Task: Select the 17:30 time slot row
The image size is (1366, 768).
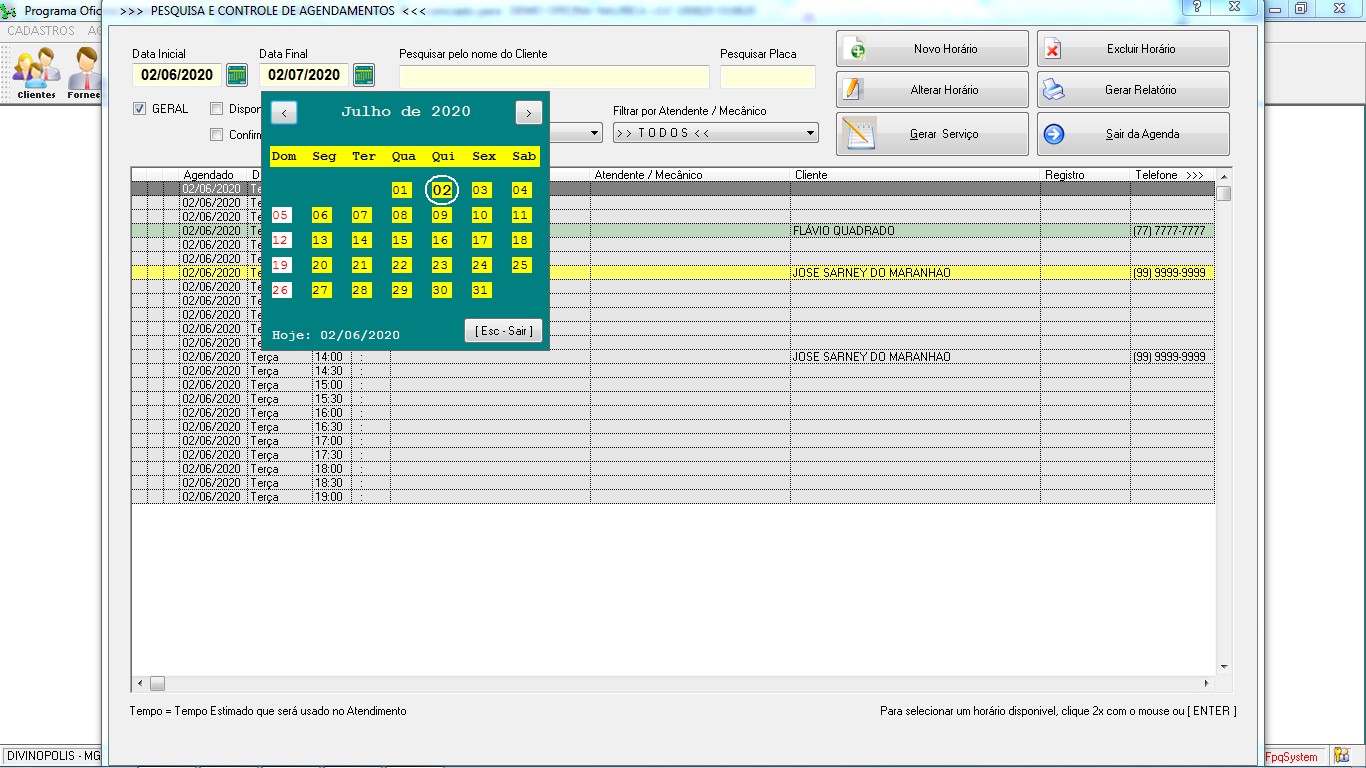Action: point(673,455)
